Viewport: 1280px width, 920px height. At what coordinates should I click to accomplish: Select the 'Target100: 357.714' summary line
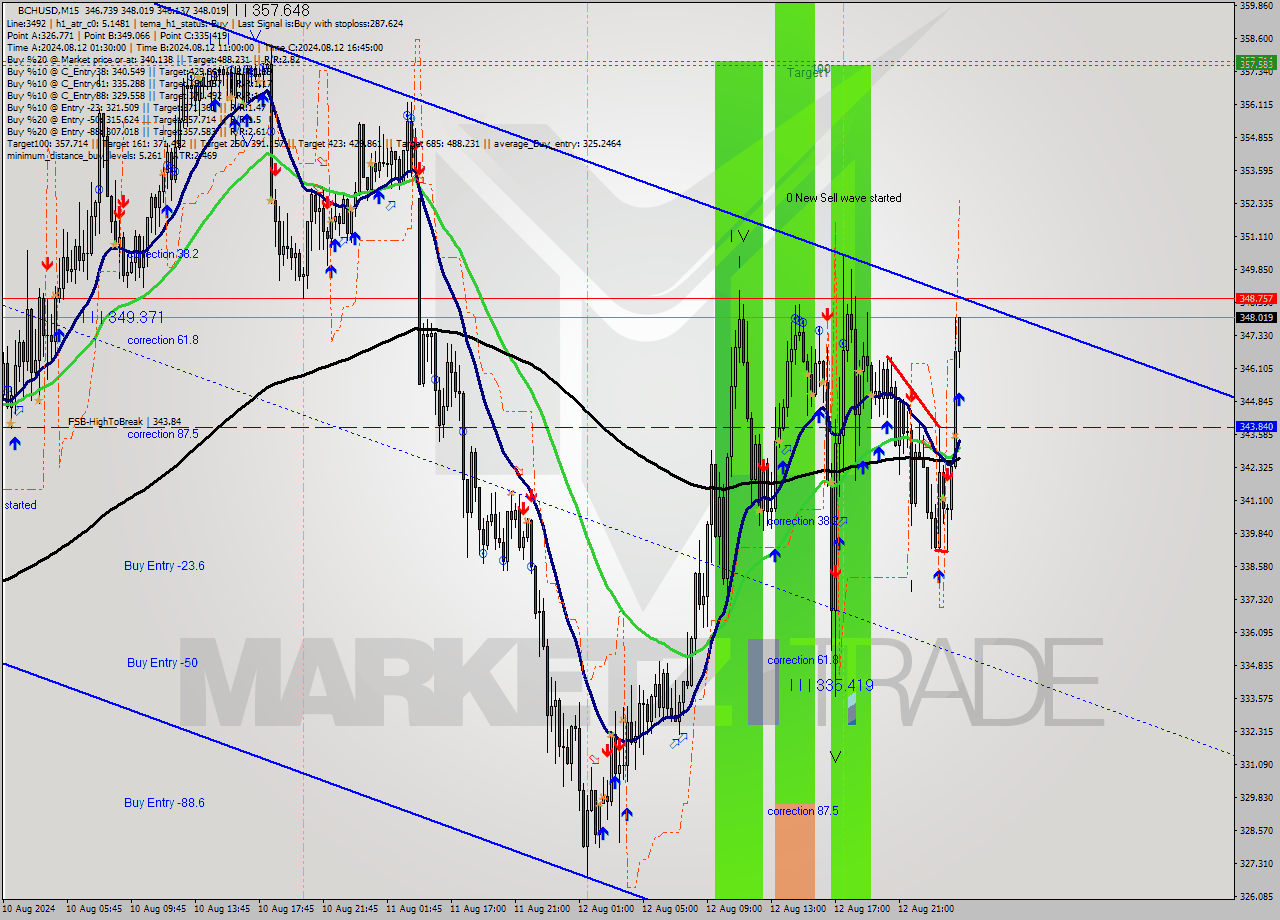click(x=313, y=143)
